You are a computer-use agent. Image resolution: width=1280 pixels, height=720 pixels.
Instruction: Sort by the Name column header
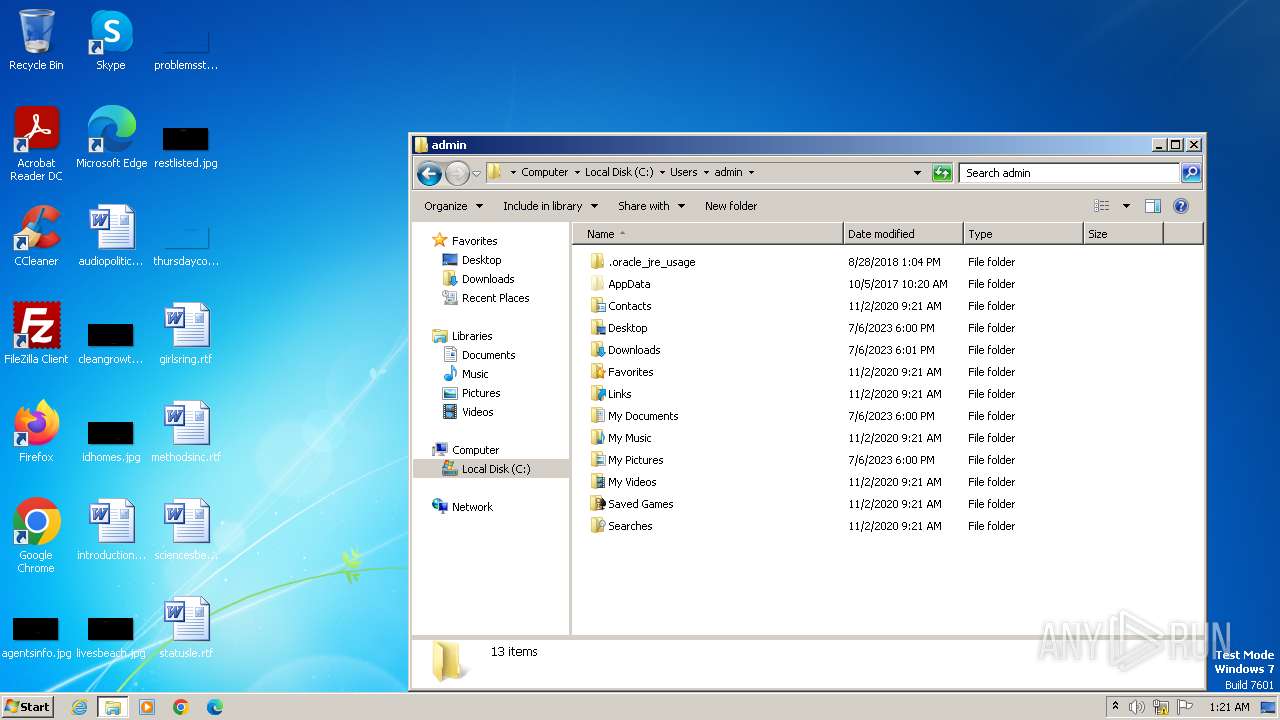point(708,234)
